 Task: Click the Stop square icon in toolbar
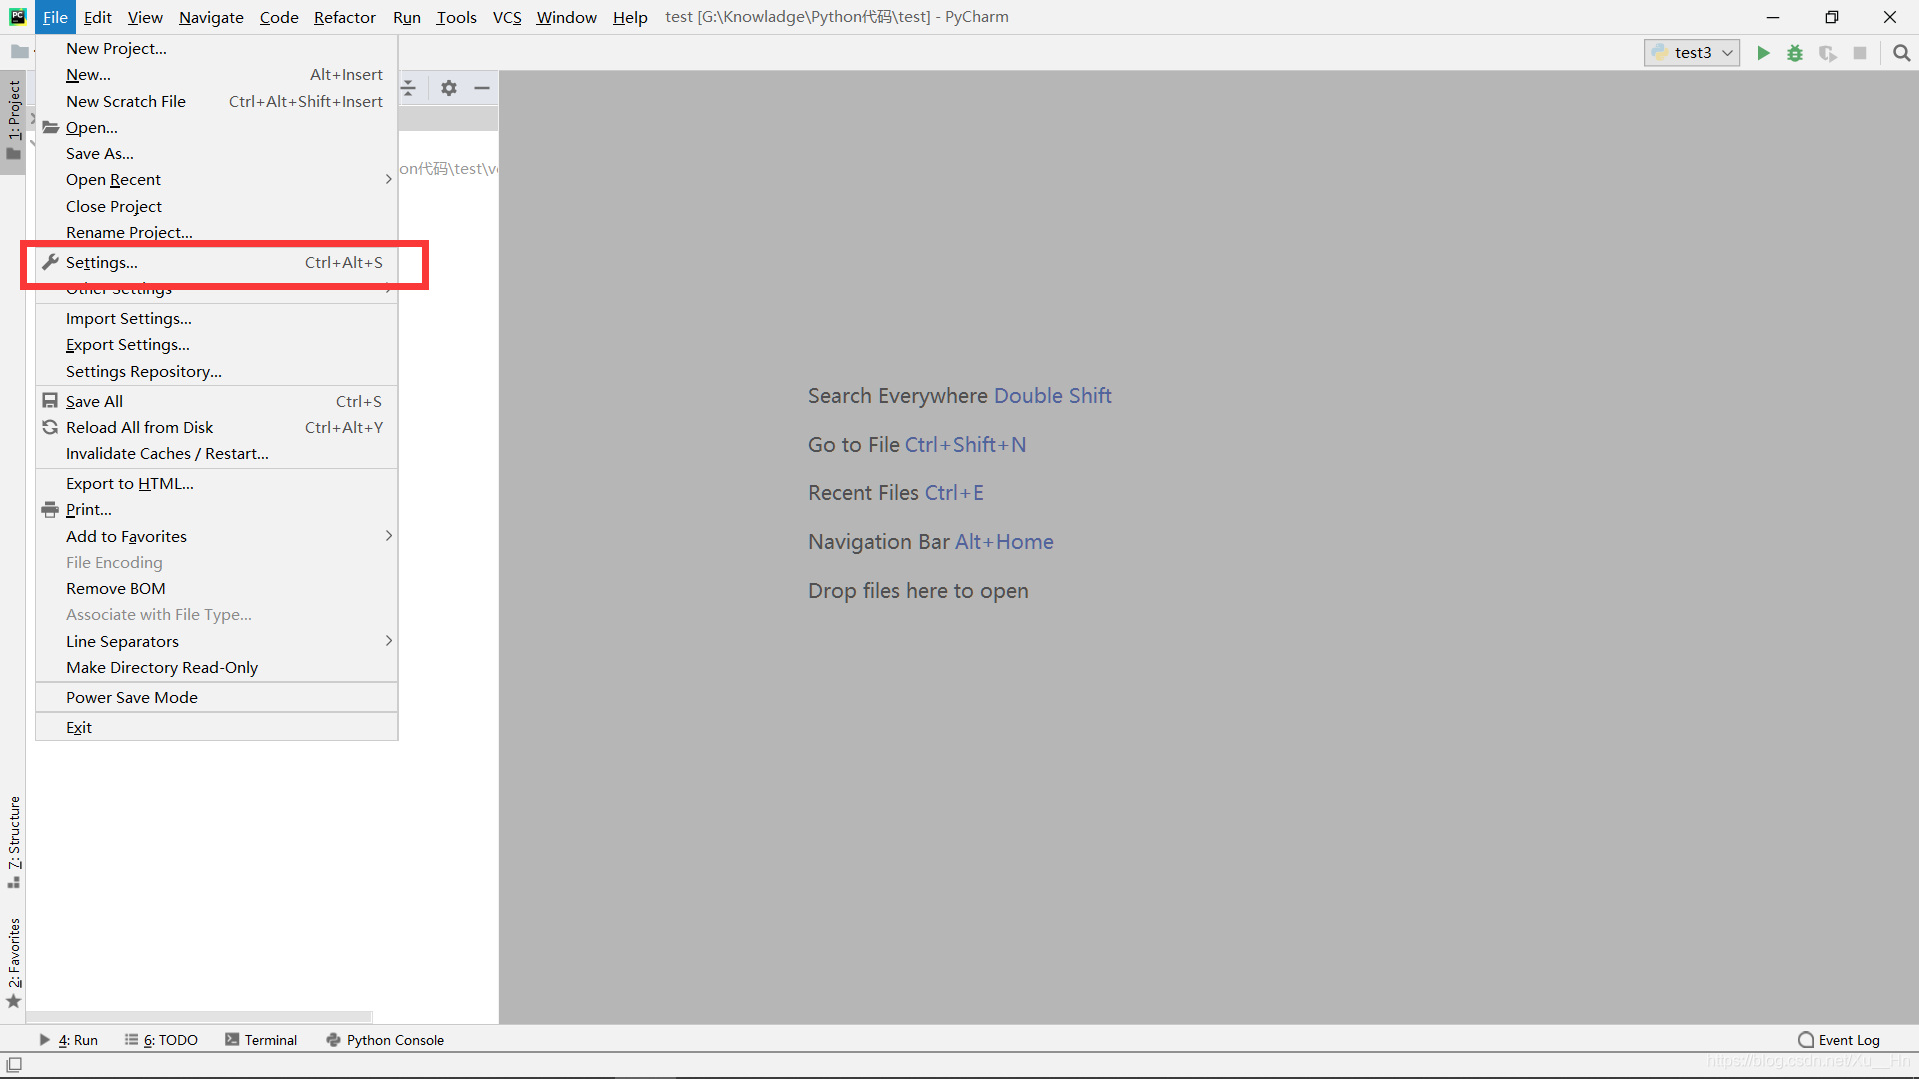(x=1859, y=53)
